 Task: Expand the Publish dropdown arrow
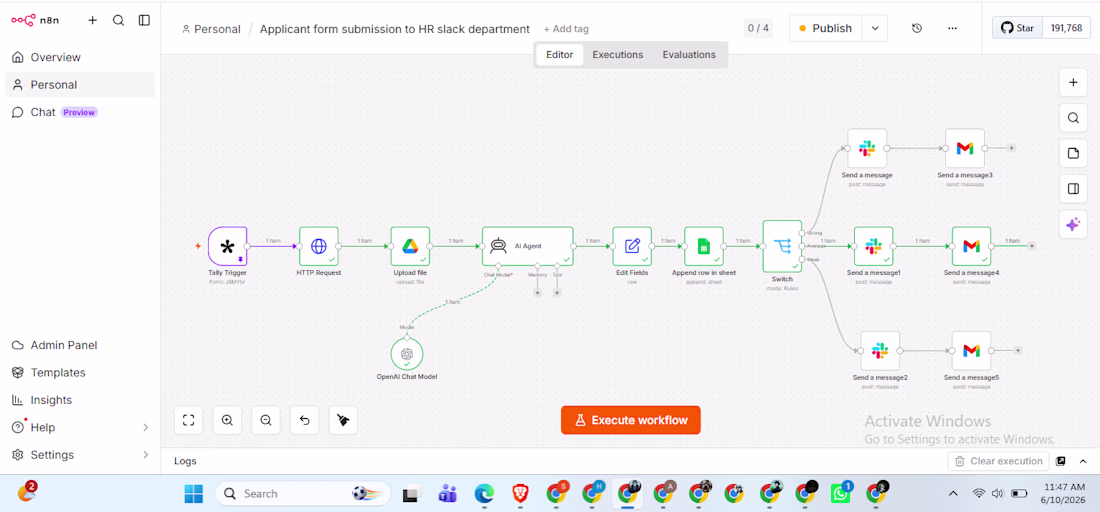[875, 29]
